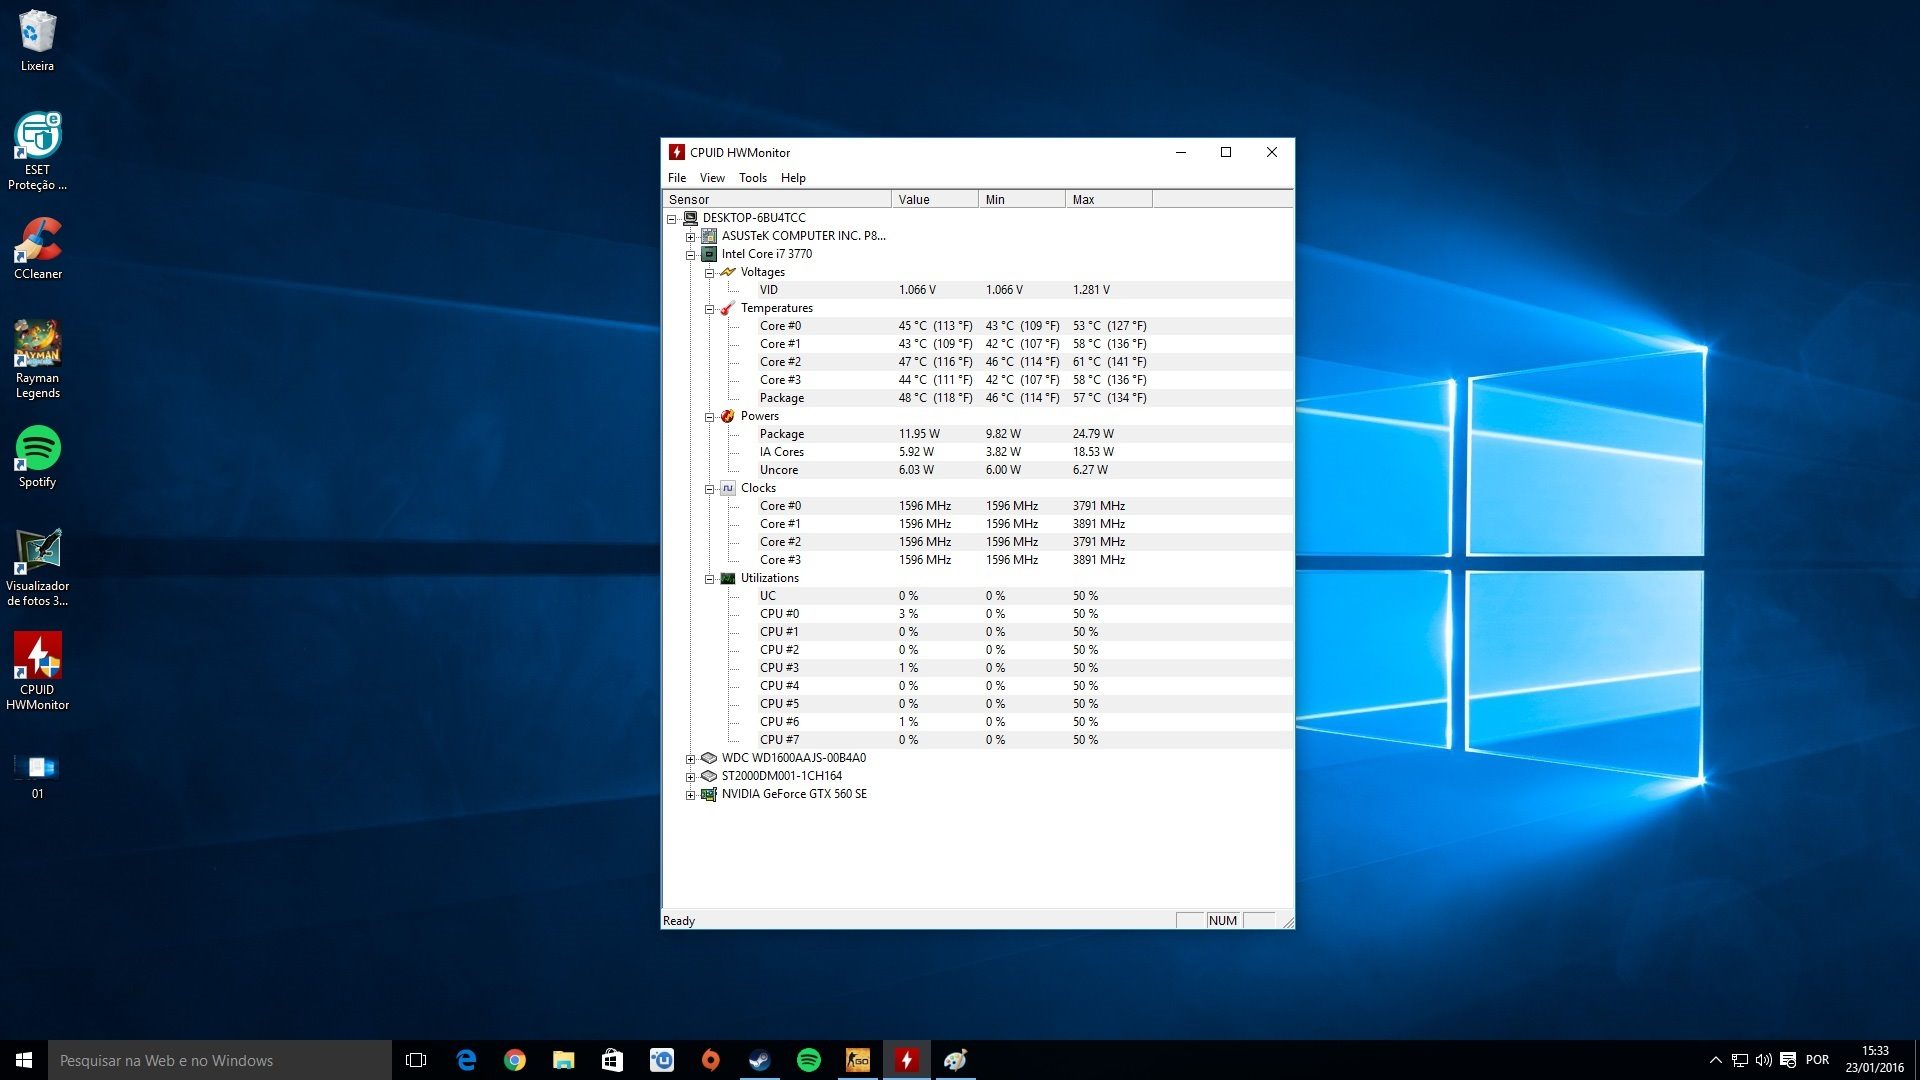This screenshot has width=1920, height=1080.
Task: Click the Utilizations chip icon
Action: pos(728,578)
